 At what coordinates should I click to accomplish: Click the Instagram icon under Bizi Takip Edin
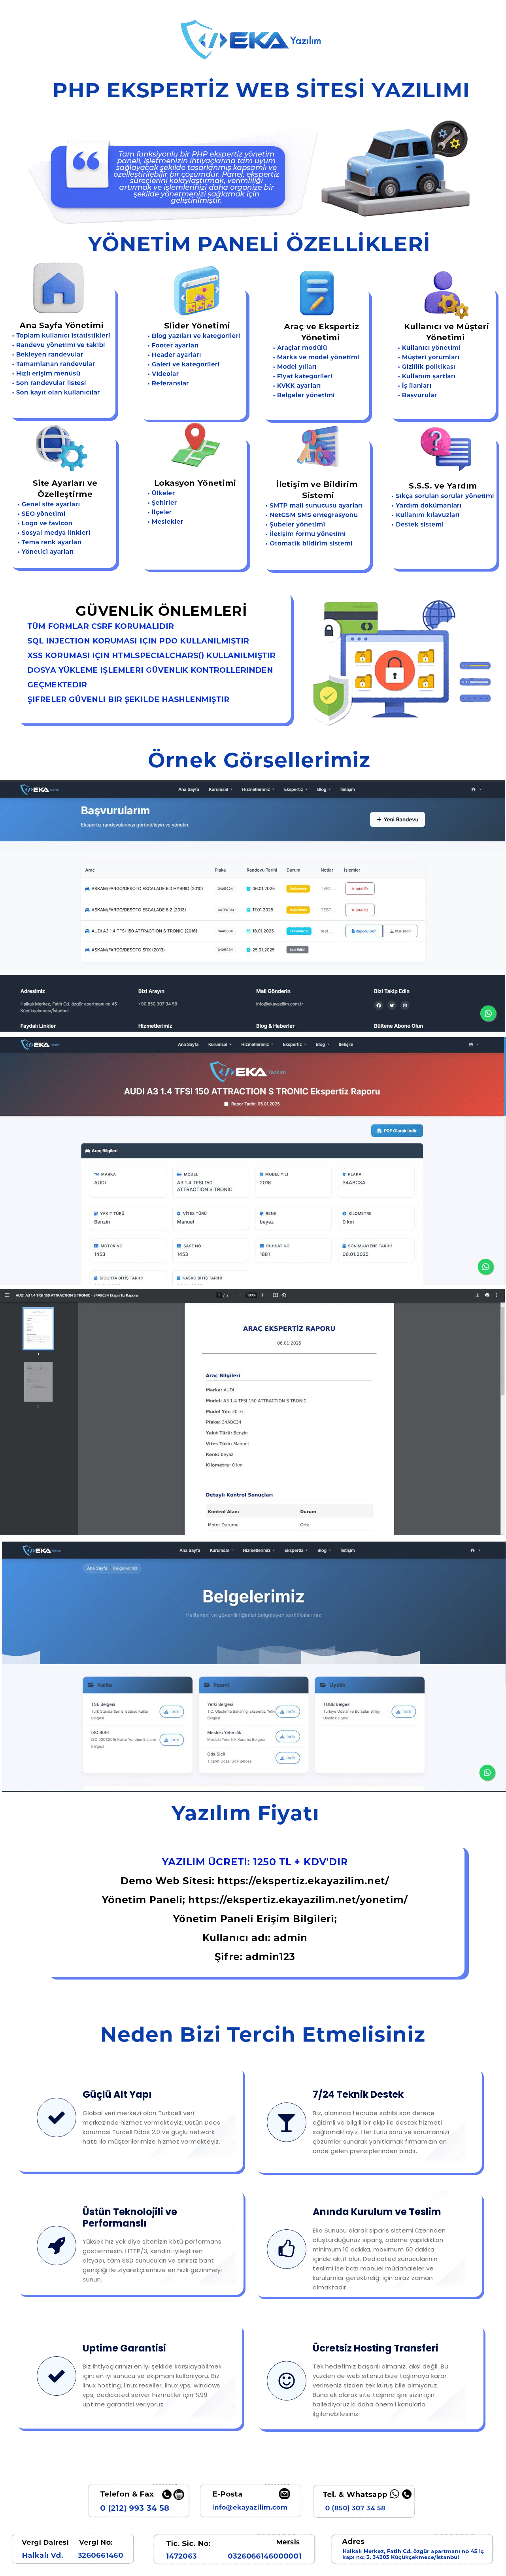click(405, 1005)
